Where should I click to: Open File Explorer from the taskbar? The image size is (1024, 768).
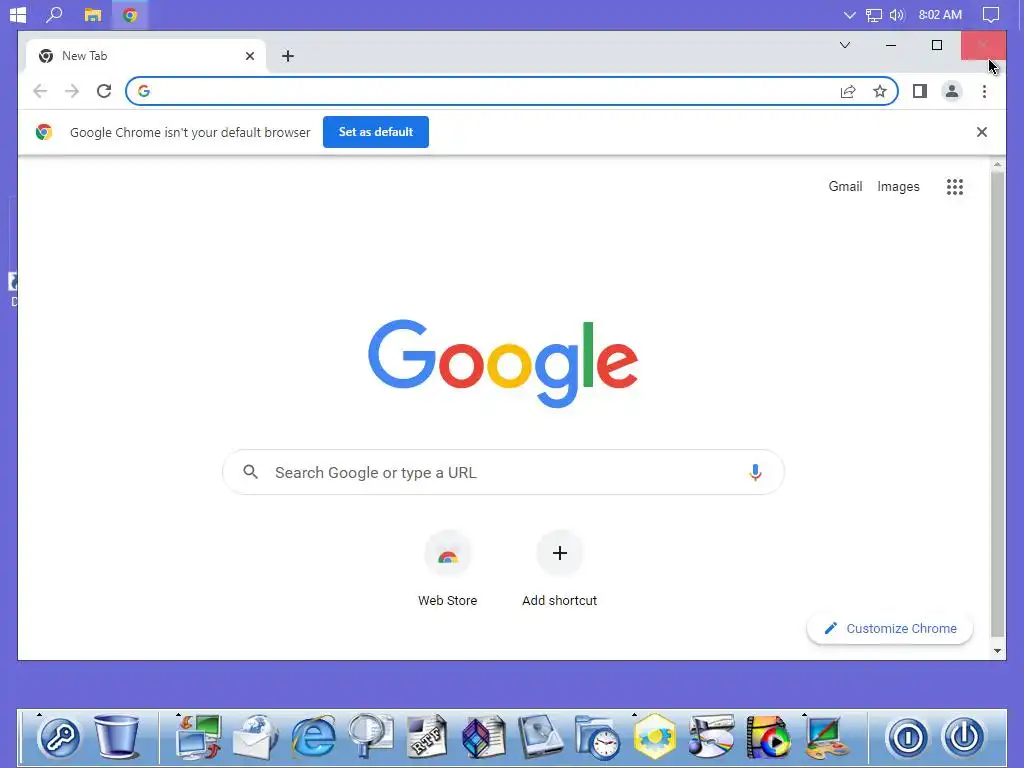[93, 14]
